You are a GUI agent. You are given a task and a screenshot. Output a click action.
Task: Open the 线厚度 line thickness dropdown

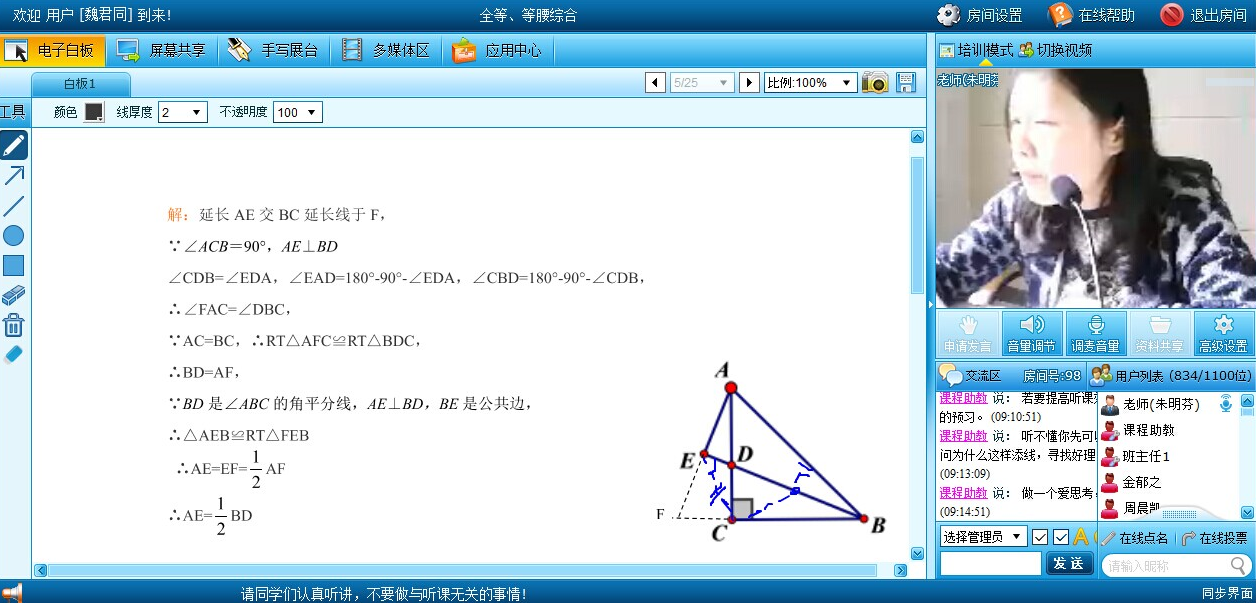tap(182, 113)
